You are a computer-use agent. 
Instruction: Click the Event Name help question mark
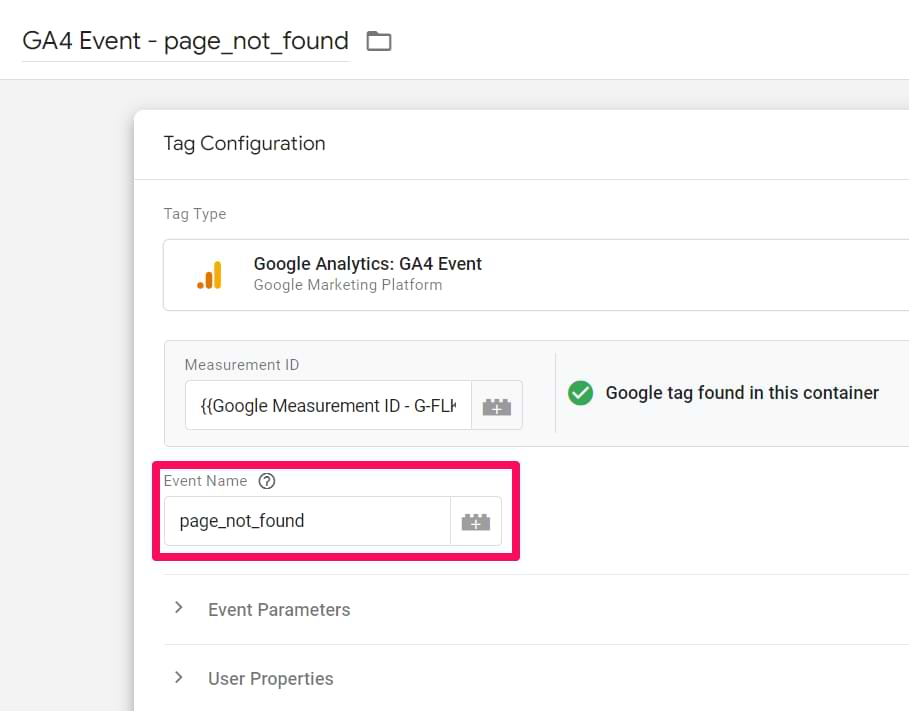(266, 481)
